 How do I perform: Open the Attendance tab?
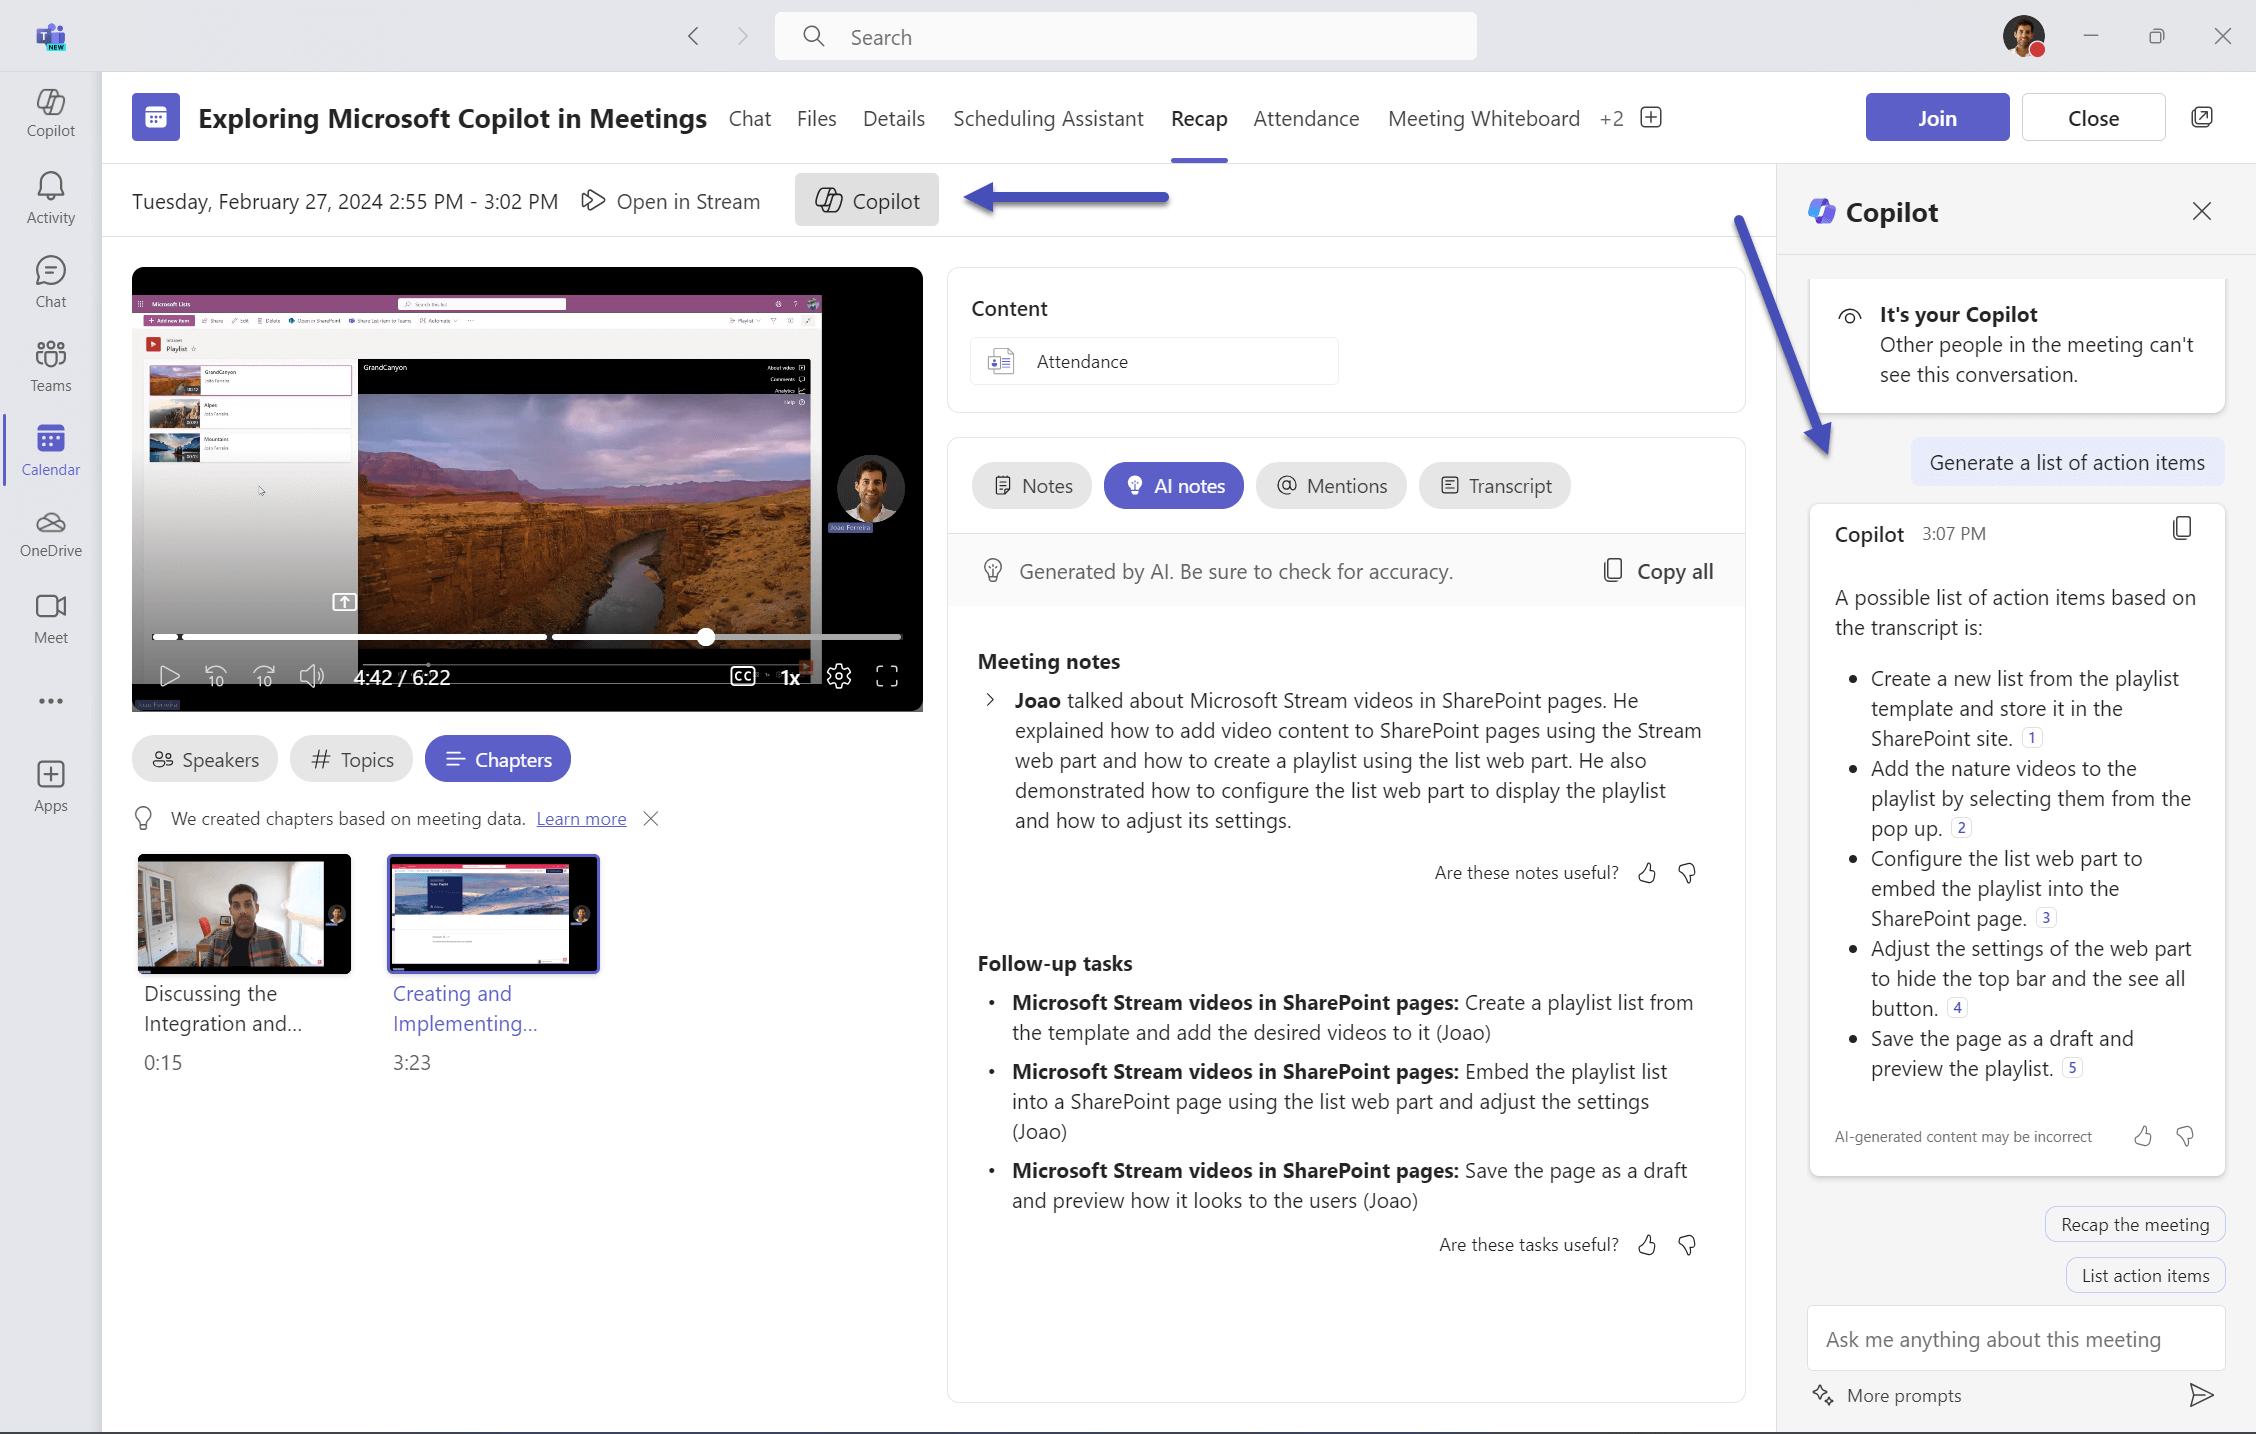coord(1306,118)
